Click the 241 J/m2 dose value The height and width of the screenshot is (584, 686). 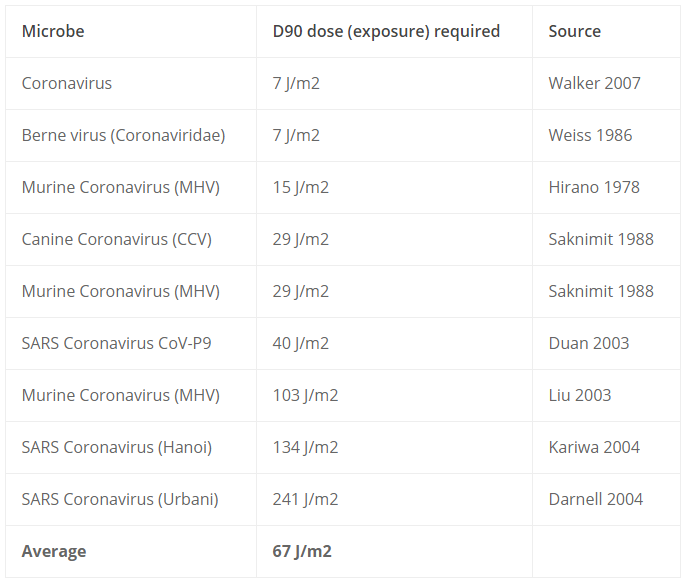coord(305,500)
